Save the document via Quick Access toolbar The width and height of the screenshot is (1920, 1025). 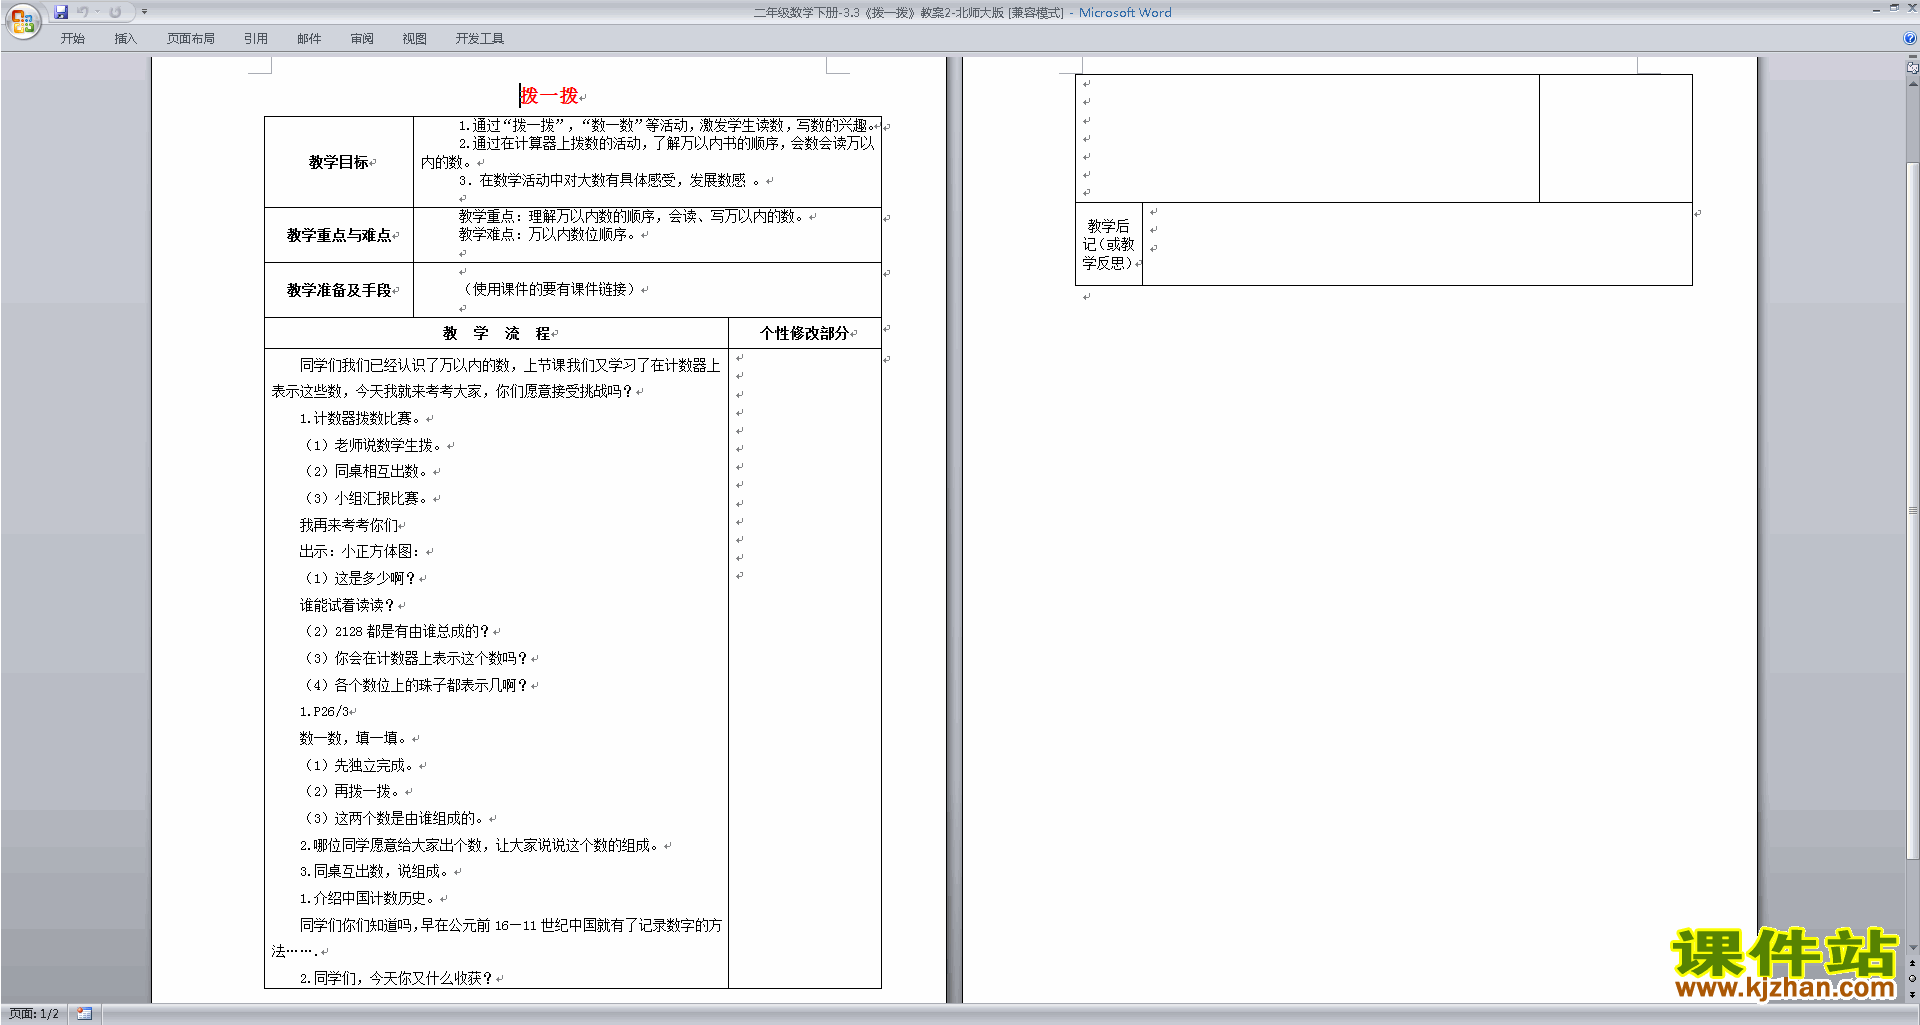point(61,12)
